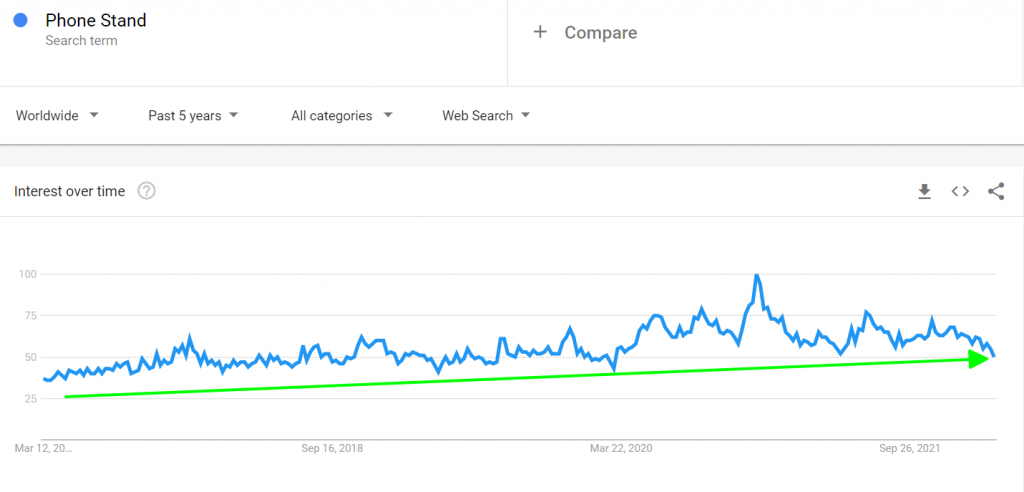Click the 'Search term' subtitle text
This screenshot has width=1024, height=492.
coord(81,41)
